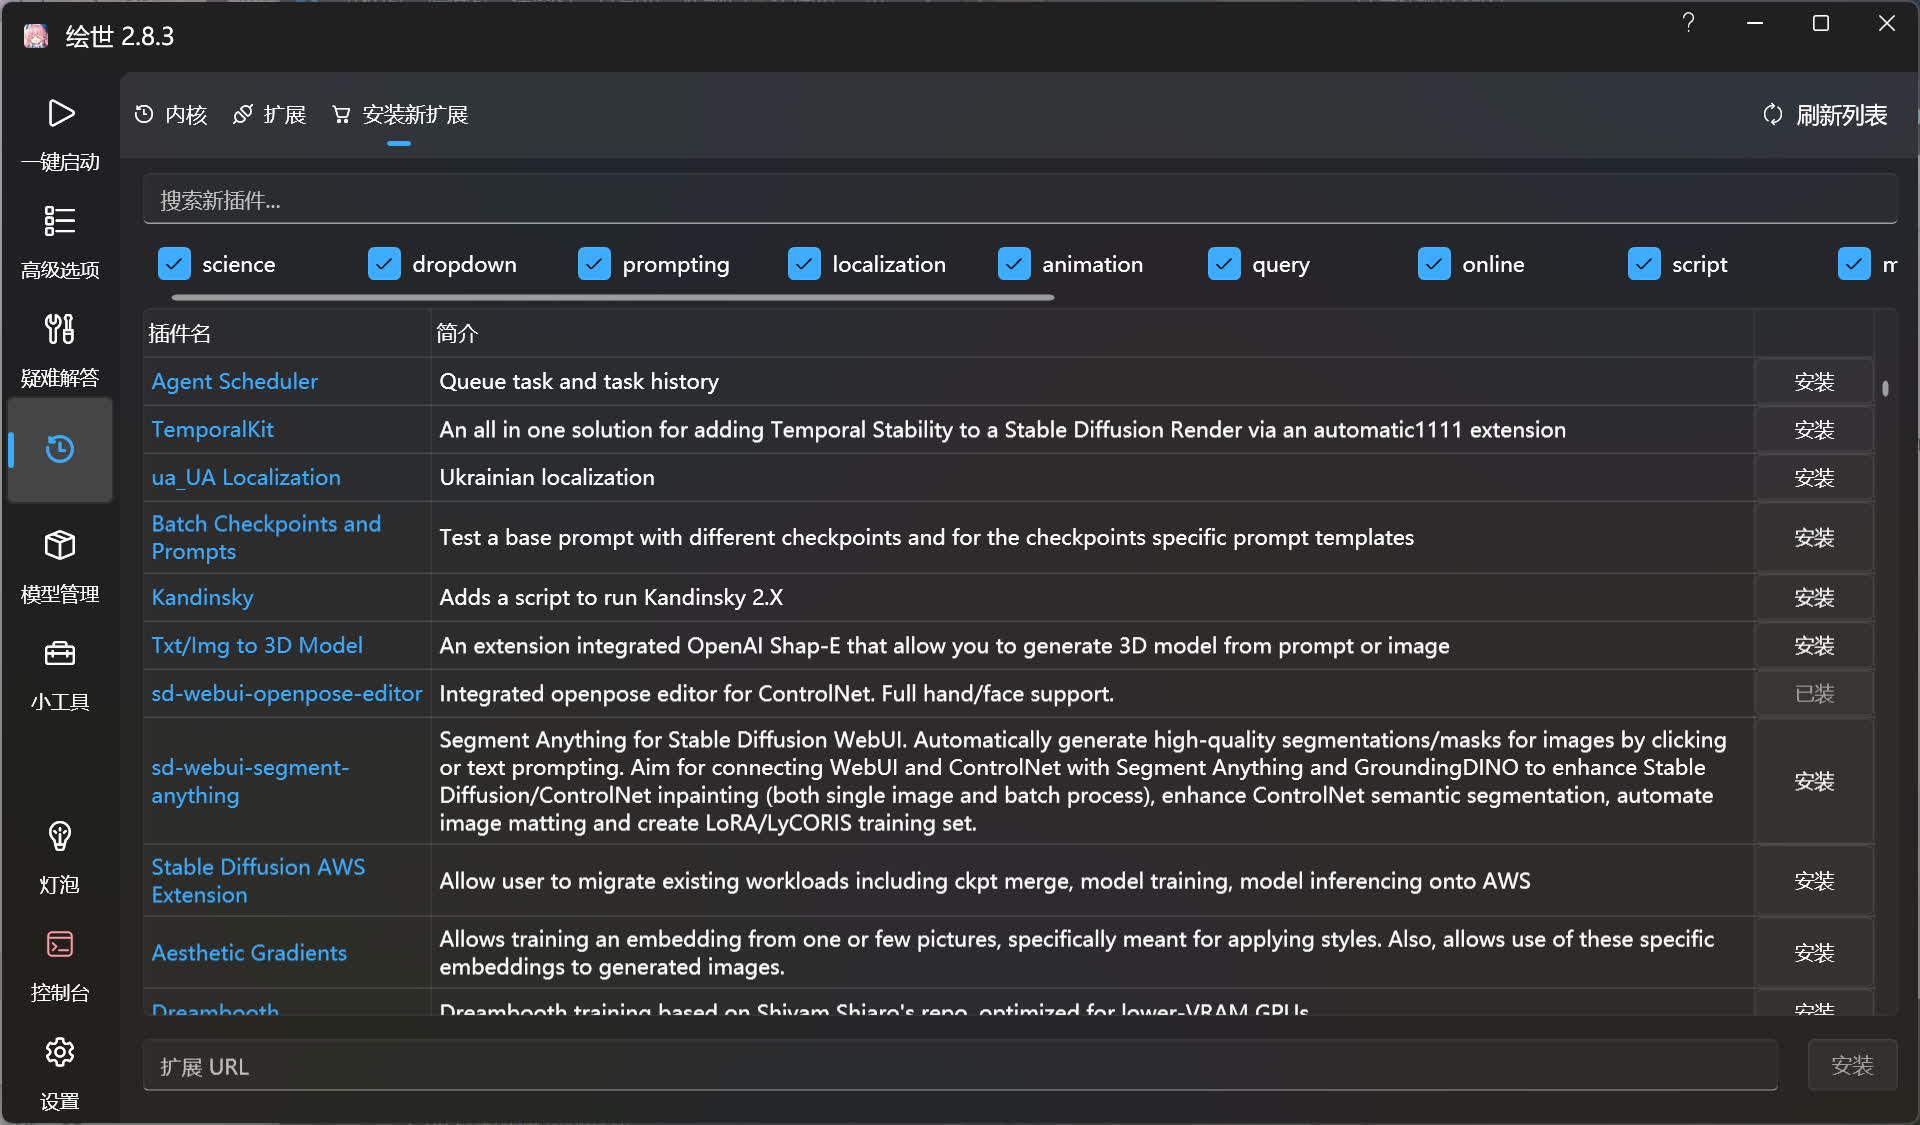This screenshot has width=1920, height=1125.
Task: Open small tools briefcase icon
Action: pos(60,654)
